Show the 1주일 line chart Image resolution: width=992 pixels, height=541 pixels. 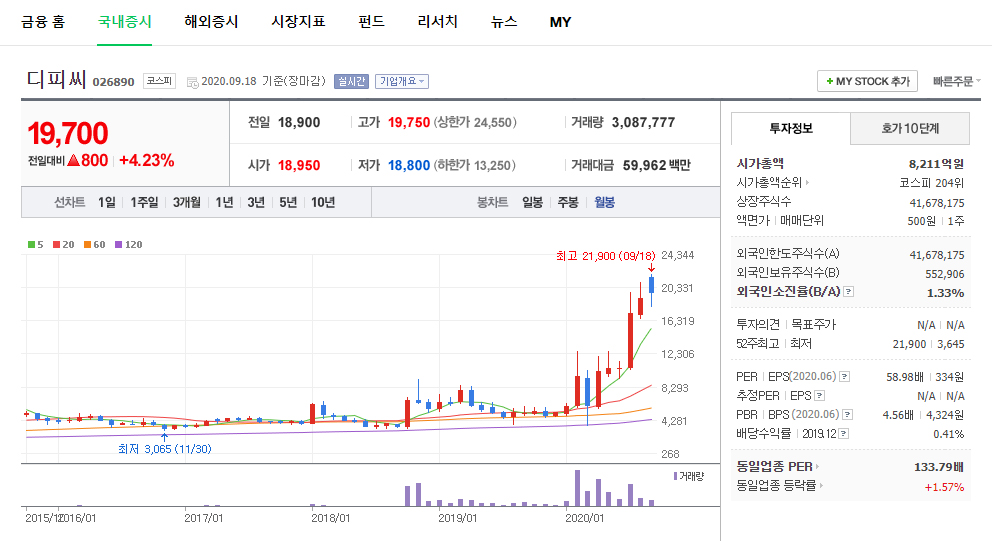[144, 202]
